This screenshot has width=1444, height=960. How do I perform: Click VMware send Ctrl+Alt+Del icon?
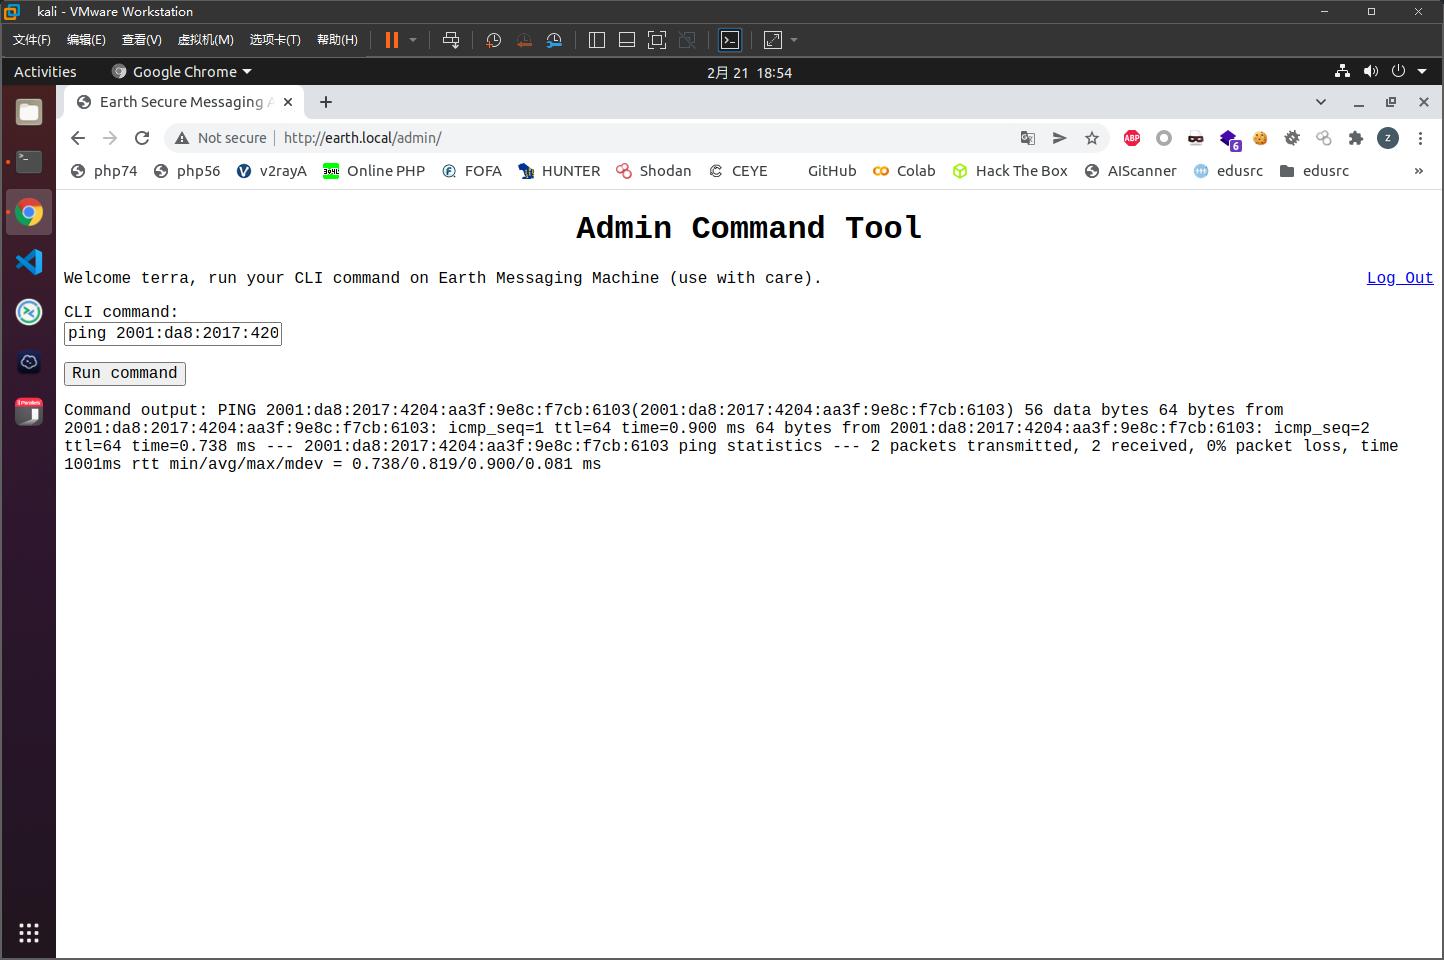[451, 40]
